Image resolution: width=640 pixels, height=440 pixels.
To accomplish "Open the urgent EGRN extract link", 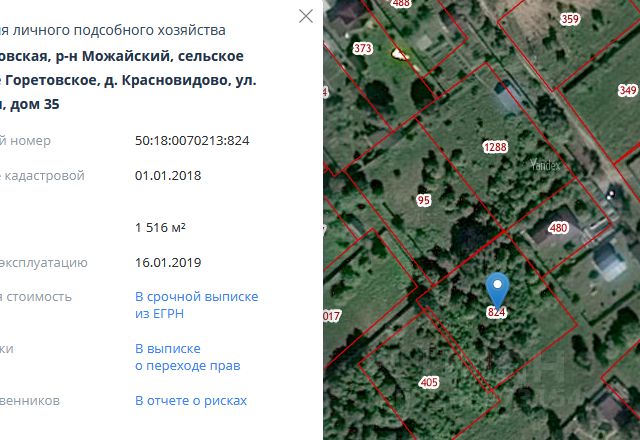I will point(196,305).
